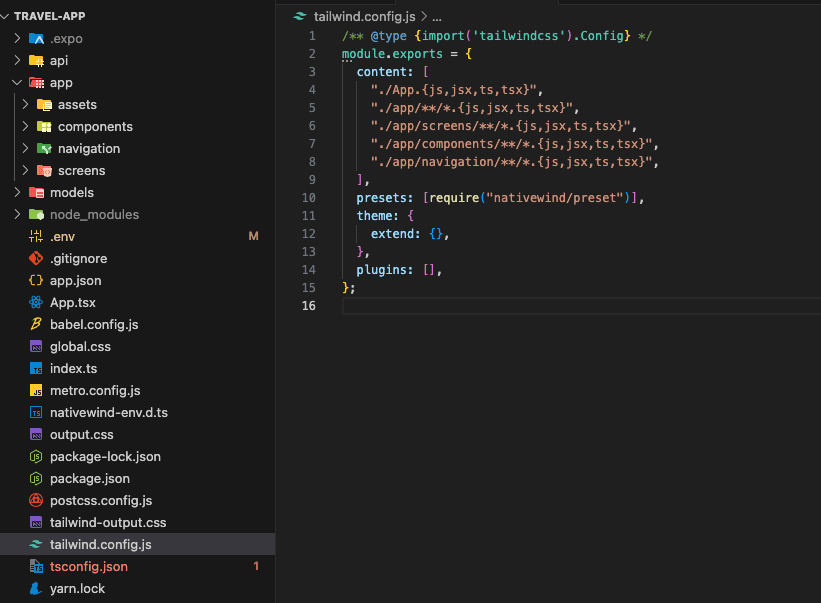Click the Node icon of package.json
Image resolution: width=821 pixels, height=603 pixels.
pos(36,478)
